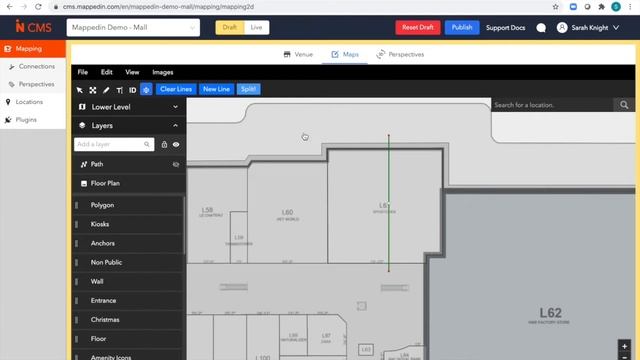Viewport: 640px width, 360px height.
Task: Go back in the browser
Action: click(10, 7)
